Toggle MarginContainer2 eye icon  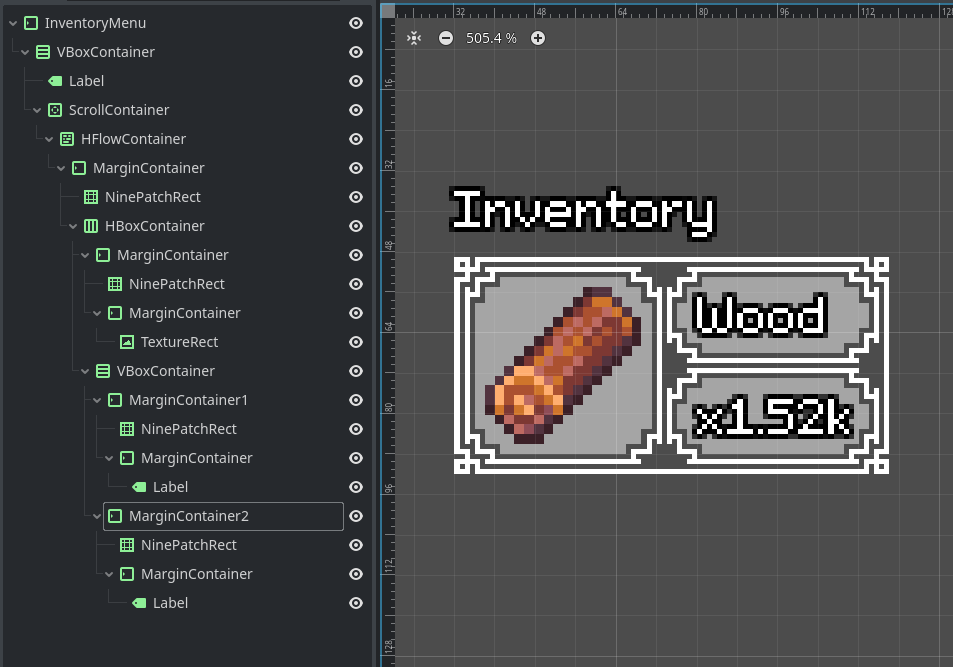(356, 516)
